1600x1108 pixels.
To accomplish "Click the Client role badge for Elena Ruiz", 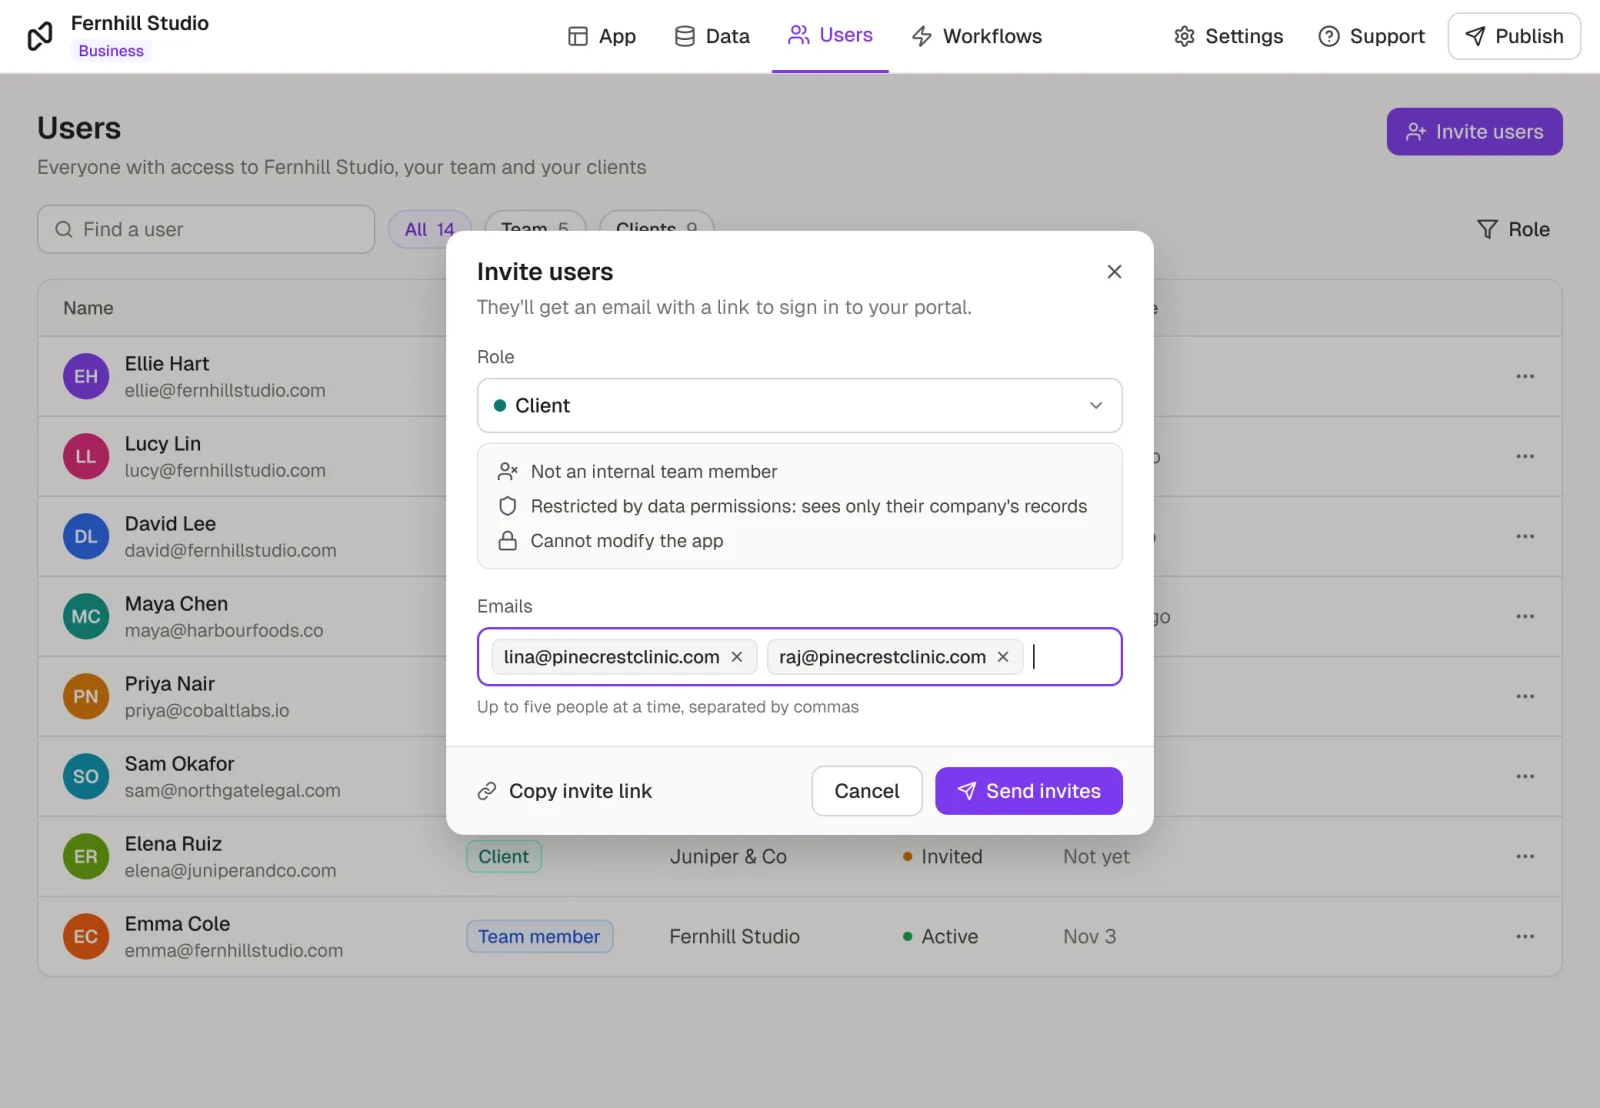I will (504, 856).
